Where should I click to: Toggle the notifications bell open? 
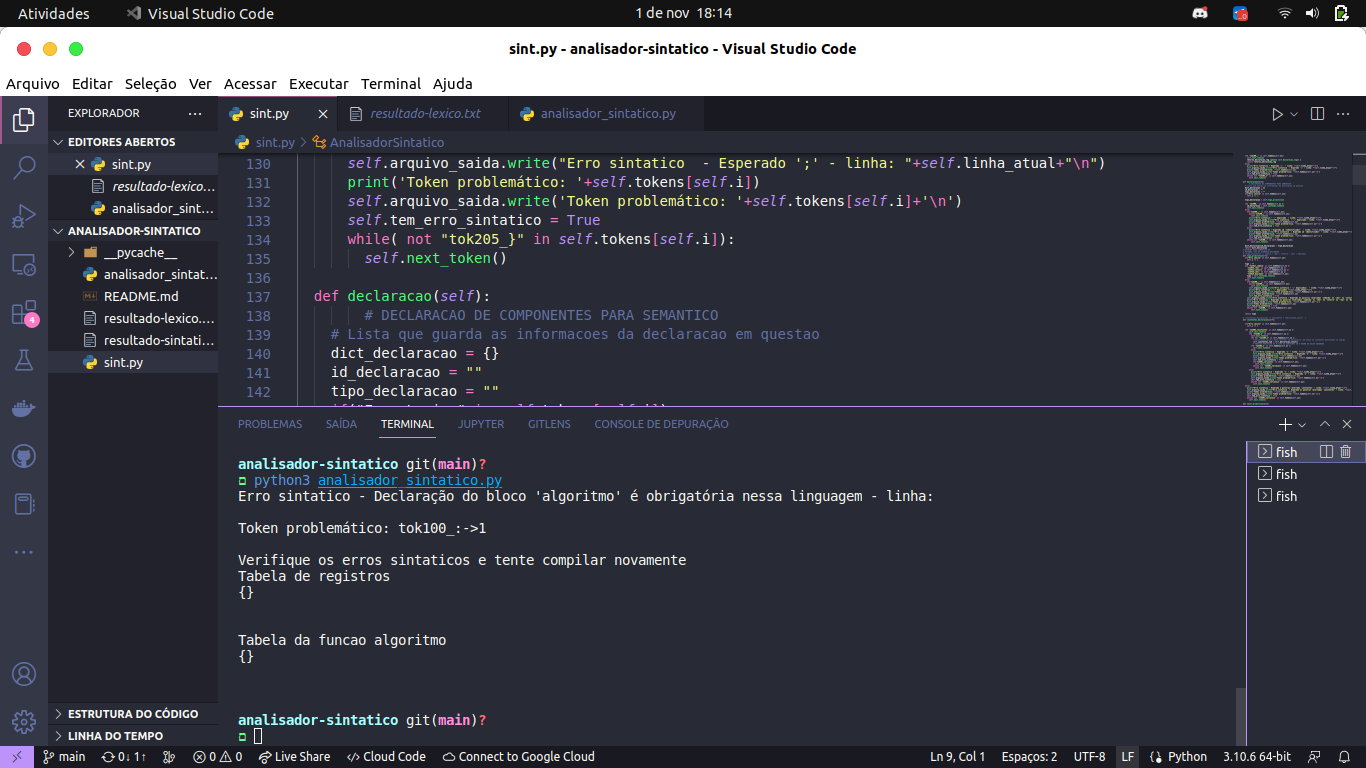click(x=1346, y=757)
